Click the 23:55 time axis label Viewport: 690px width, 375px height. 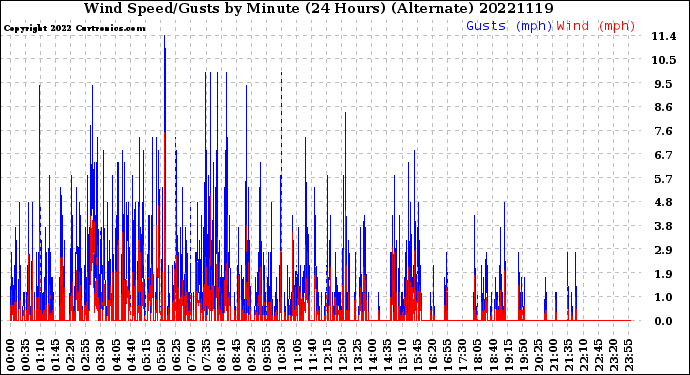(x=628, y=354)
